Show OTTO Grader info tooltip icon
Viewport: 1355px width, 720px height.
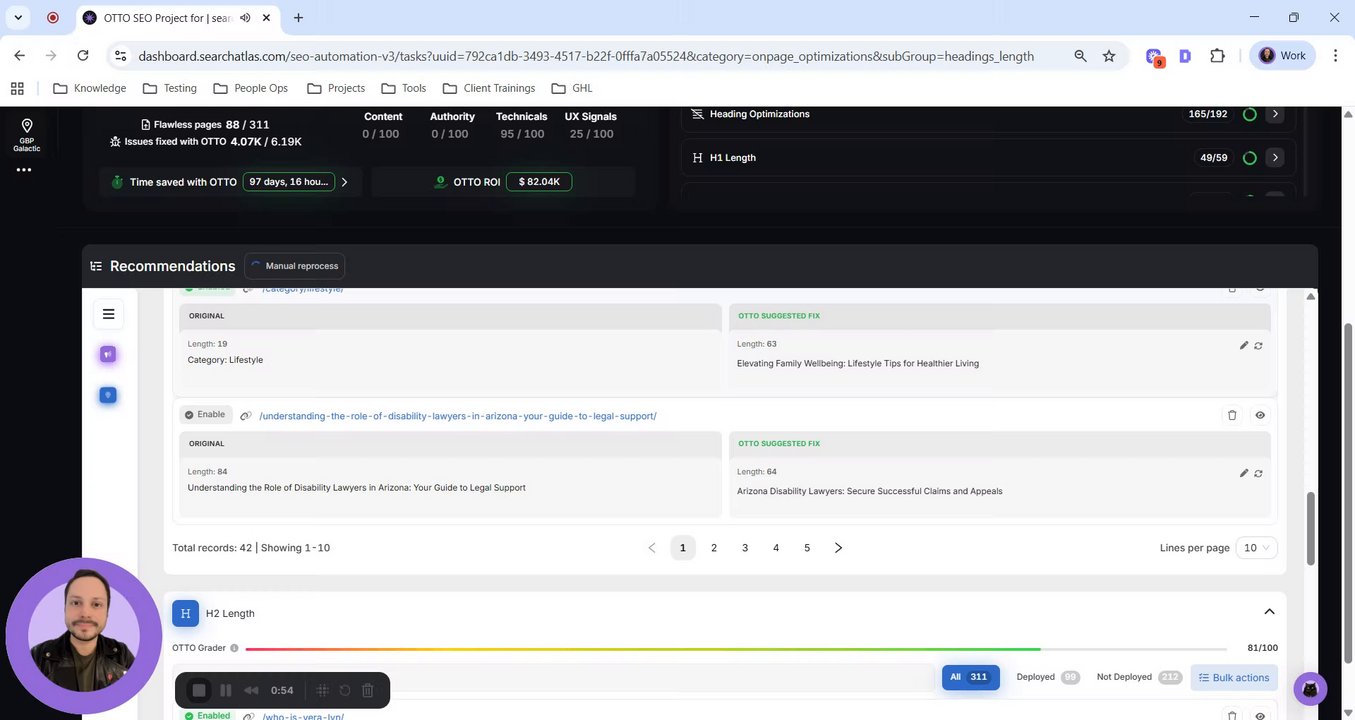click(x=234, y=648)
